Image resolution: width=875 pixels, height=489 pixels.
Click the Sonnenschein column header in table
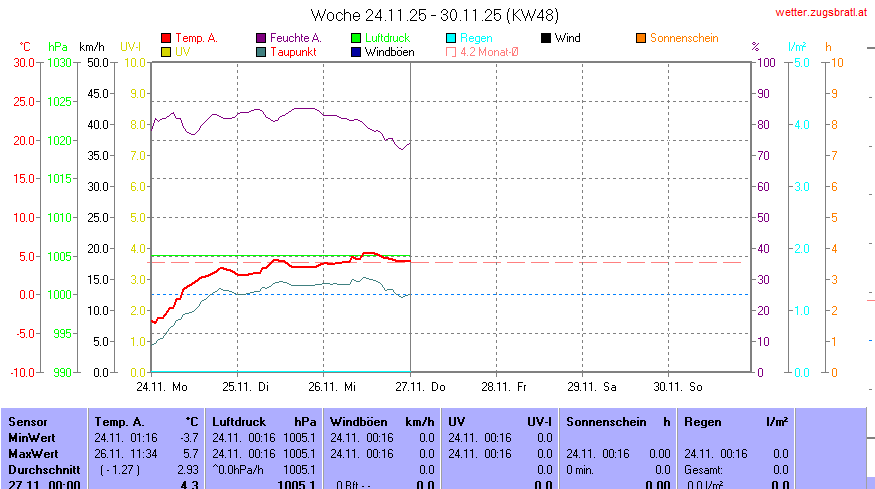pos(603,422)
